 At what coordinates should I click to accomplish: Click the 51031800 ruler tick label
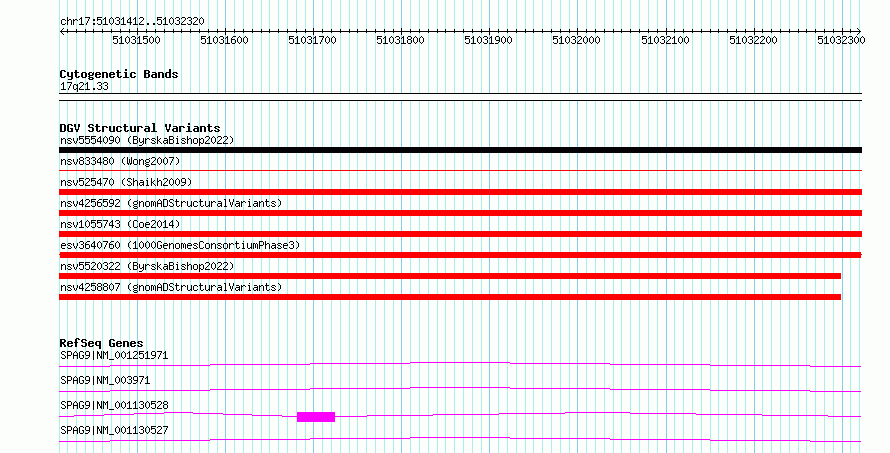click(400, 40)
